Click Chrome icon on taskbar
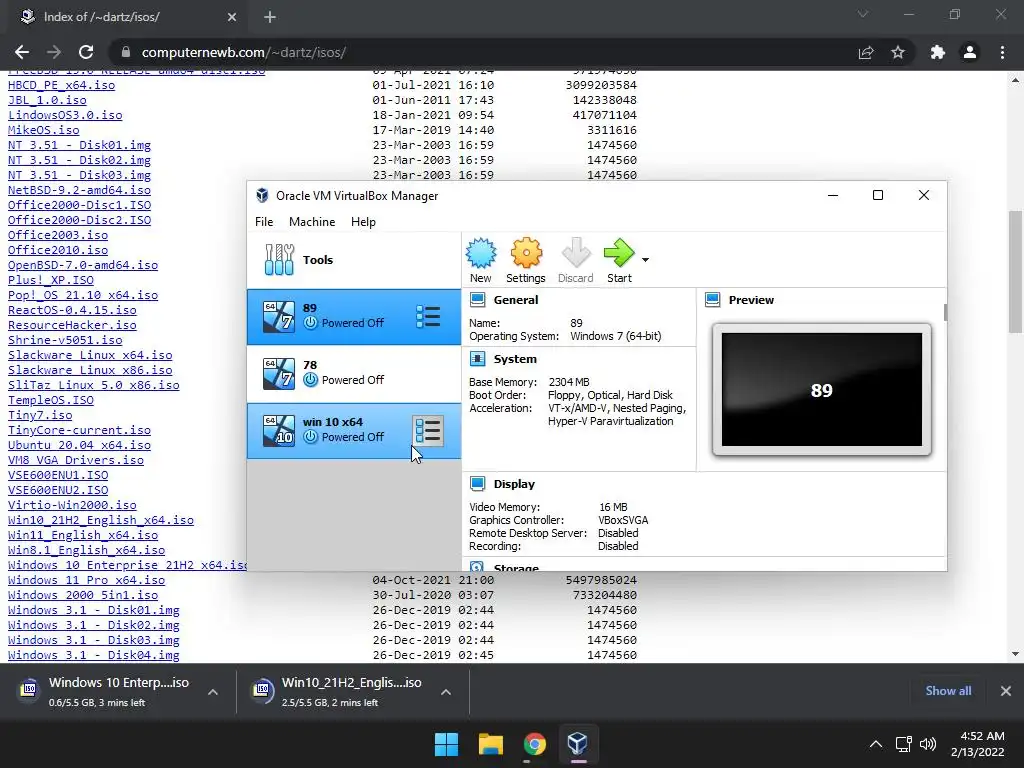 click(x=534, y=744)
